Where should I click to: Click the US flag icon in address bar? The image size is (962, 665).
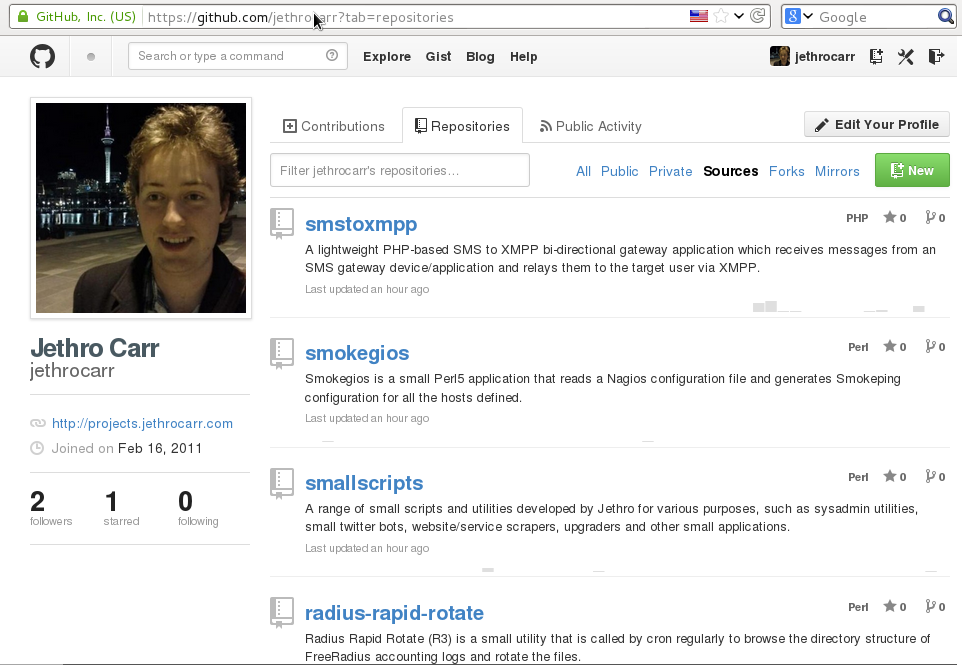[x=699, y=16]
